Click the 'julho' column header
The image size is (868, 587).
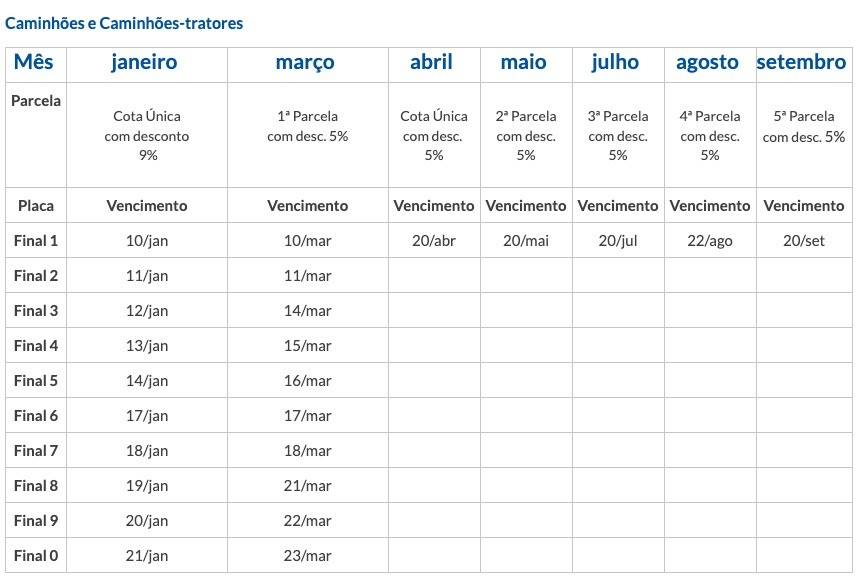615,62
